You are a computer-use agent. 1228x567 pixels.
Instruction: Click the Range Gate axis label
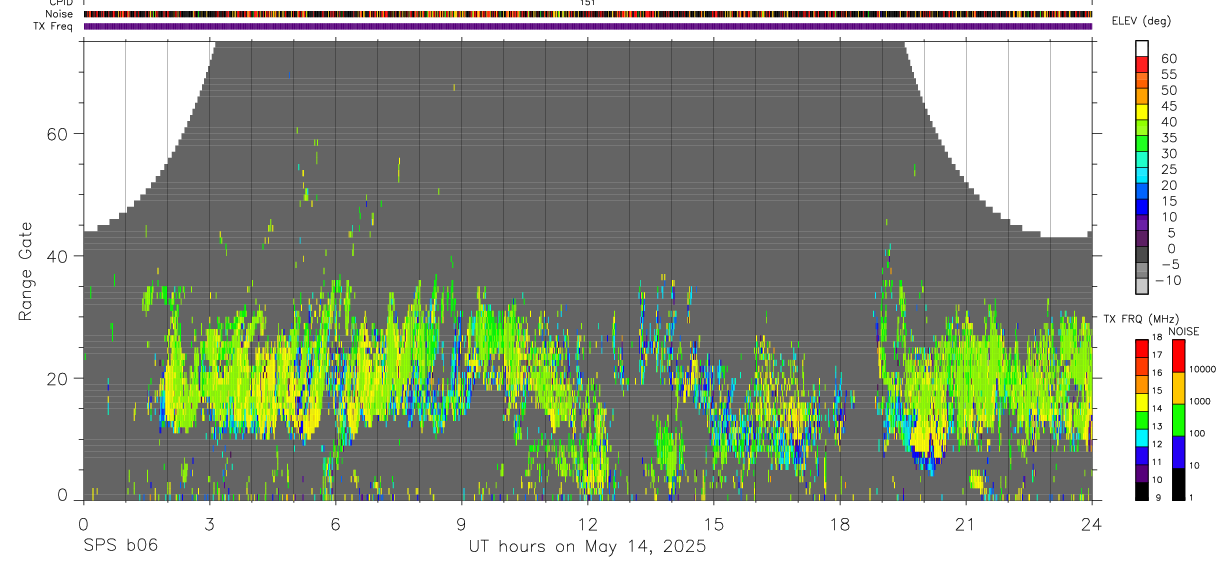tap(26, 271)
